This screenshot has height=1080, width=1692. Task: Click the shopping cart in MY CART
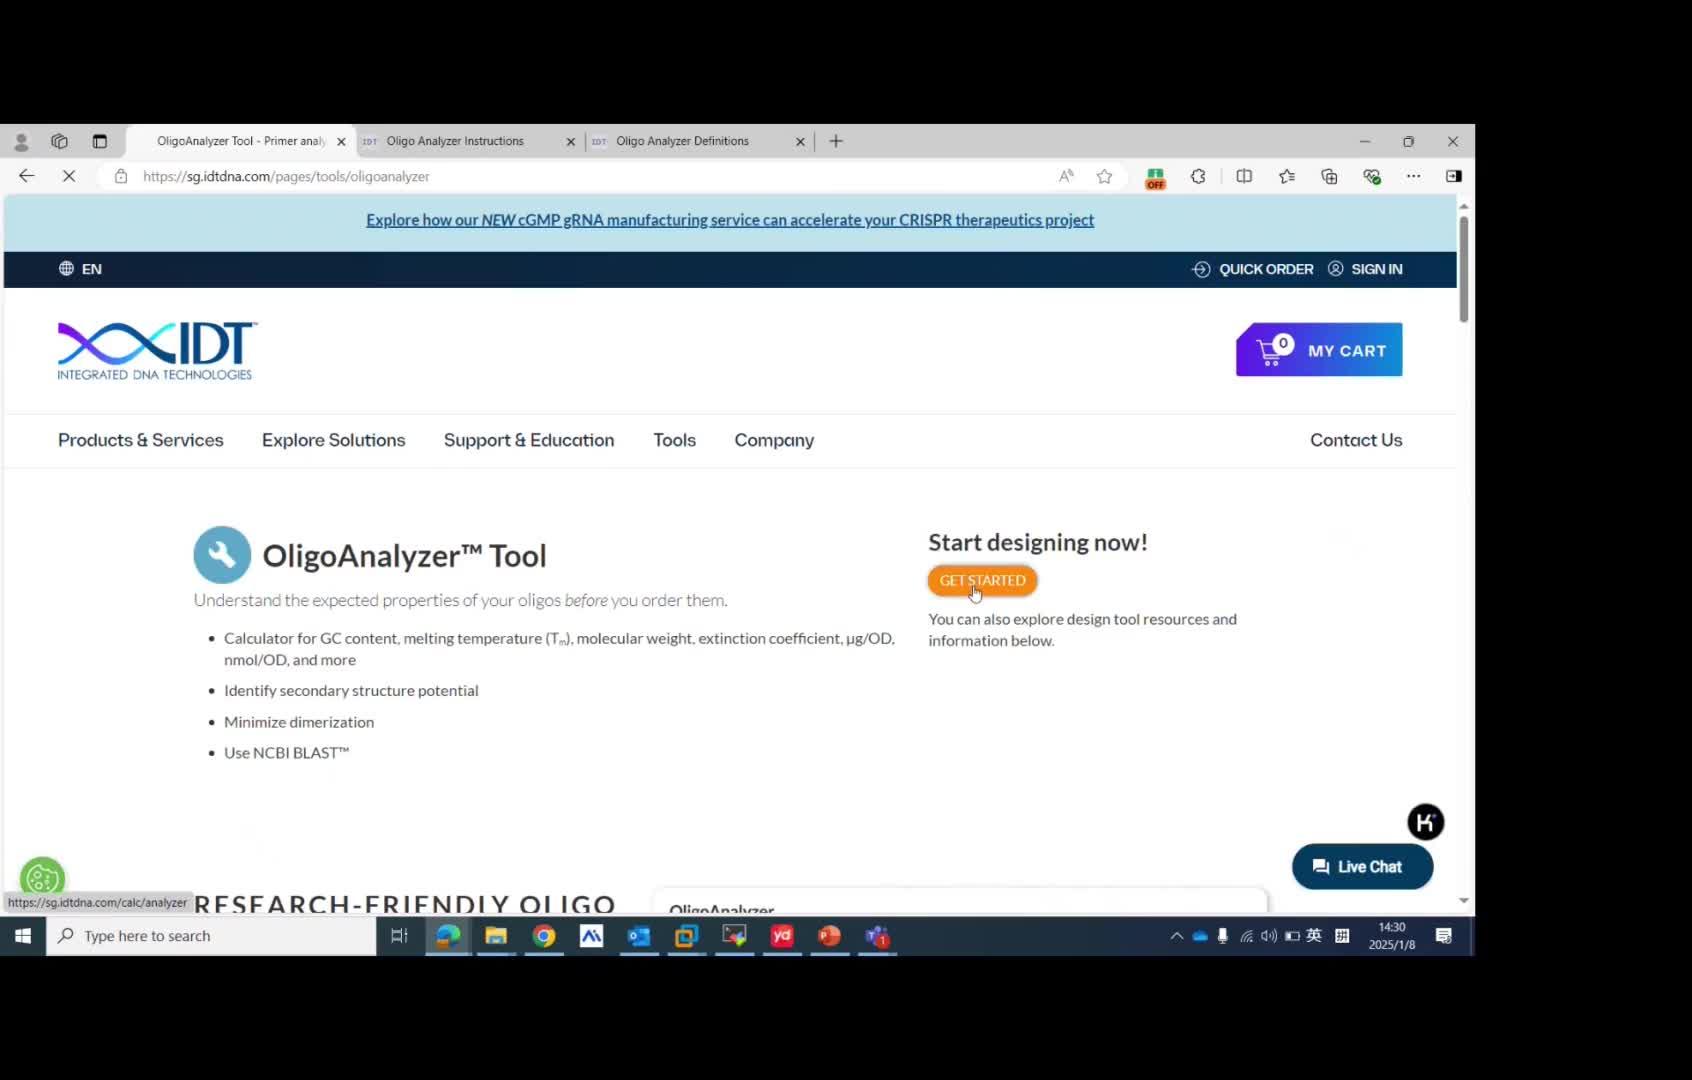pyautogui.click(x=1268, y=349)
